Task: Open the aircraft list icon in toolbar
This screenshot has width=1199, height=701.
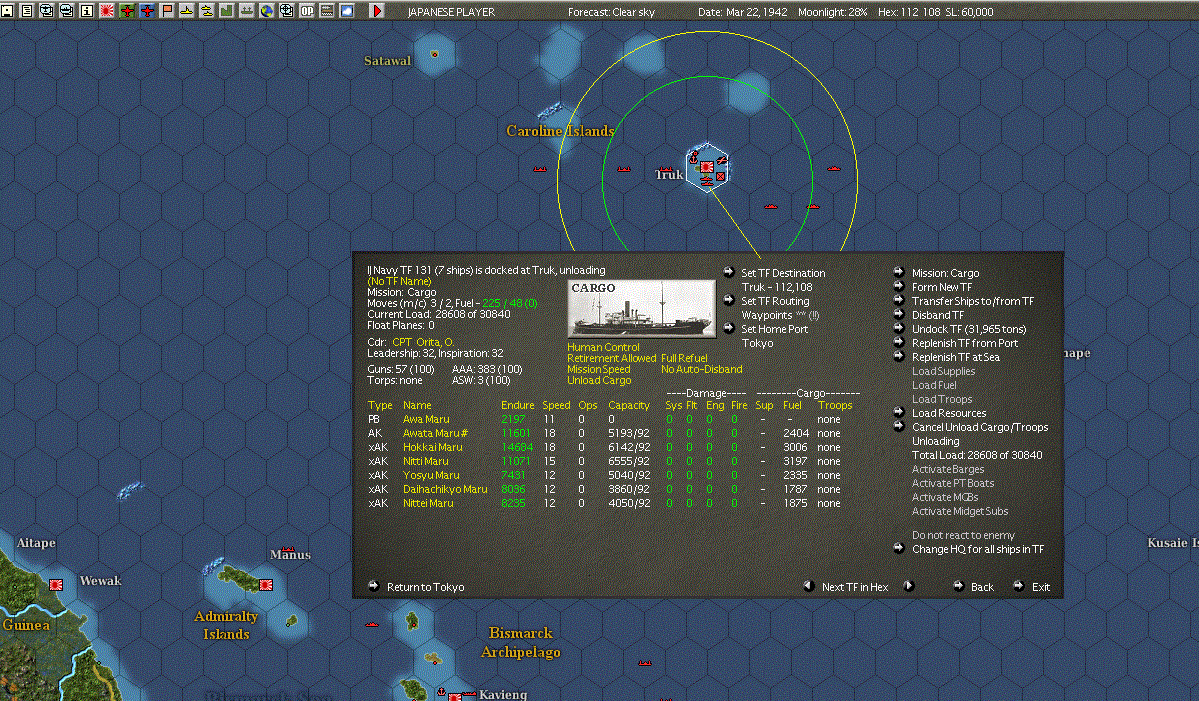Action: [47, 11]
